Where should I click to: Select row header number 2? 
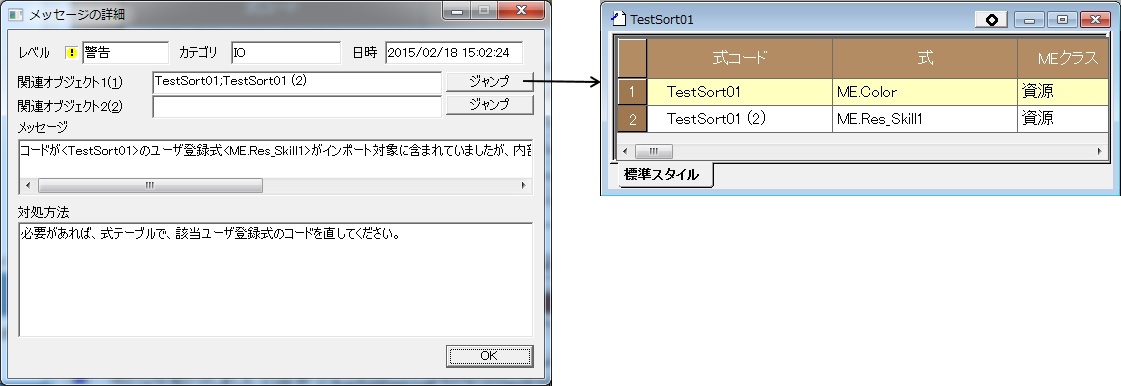coord(633,119)
